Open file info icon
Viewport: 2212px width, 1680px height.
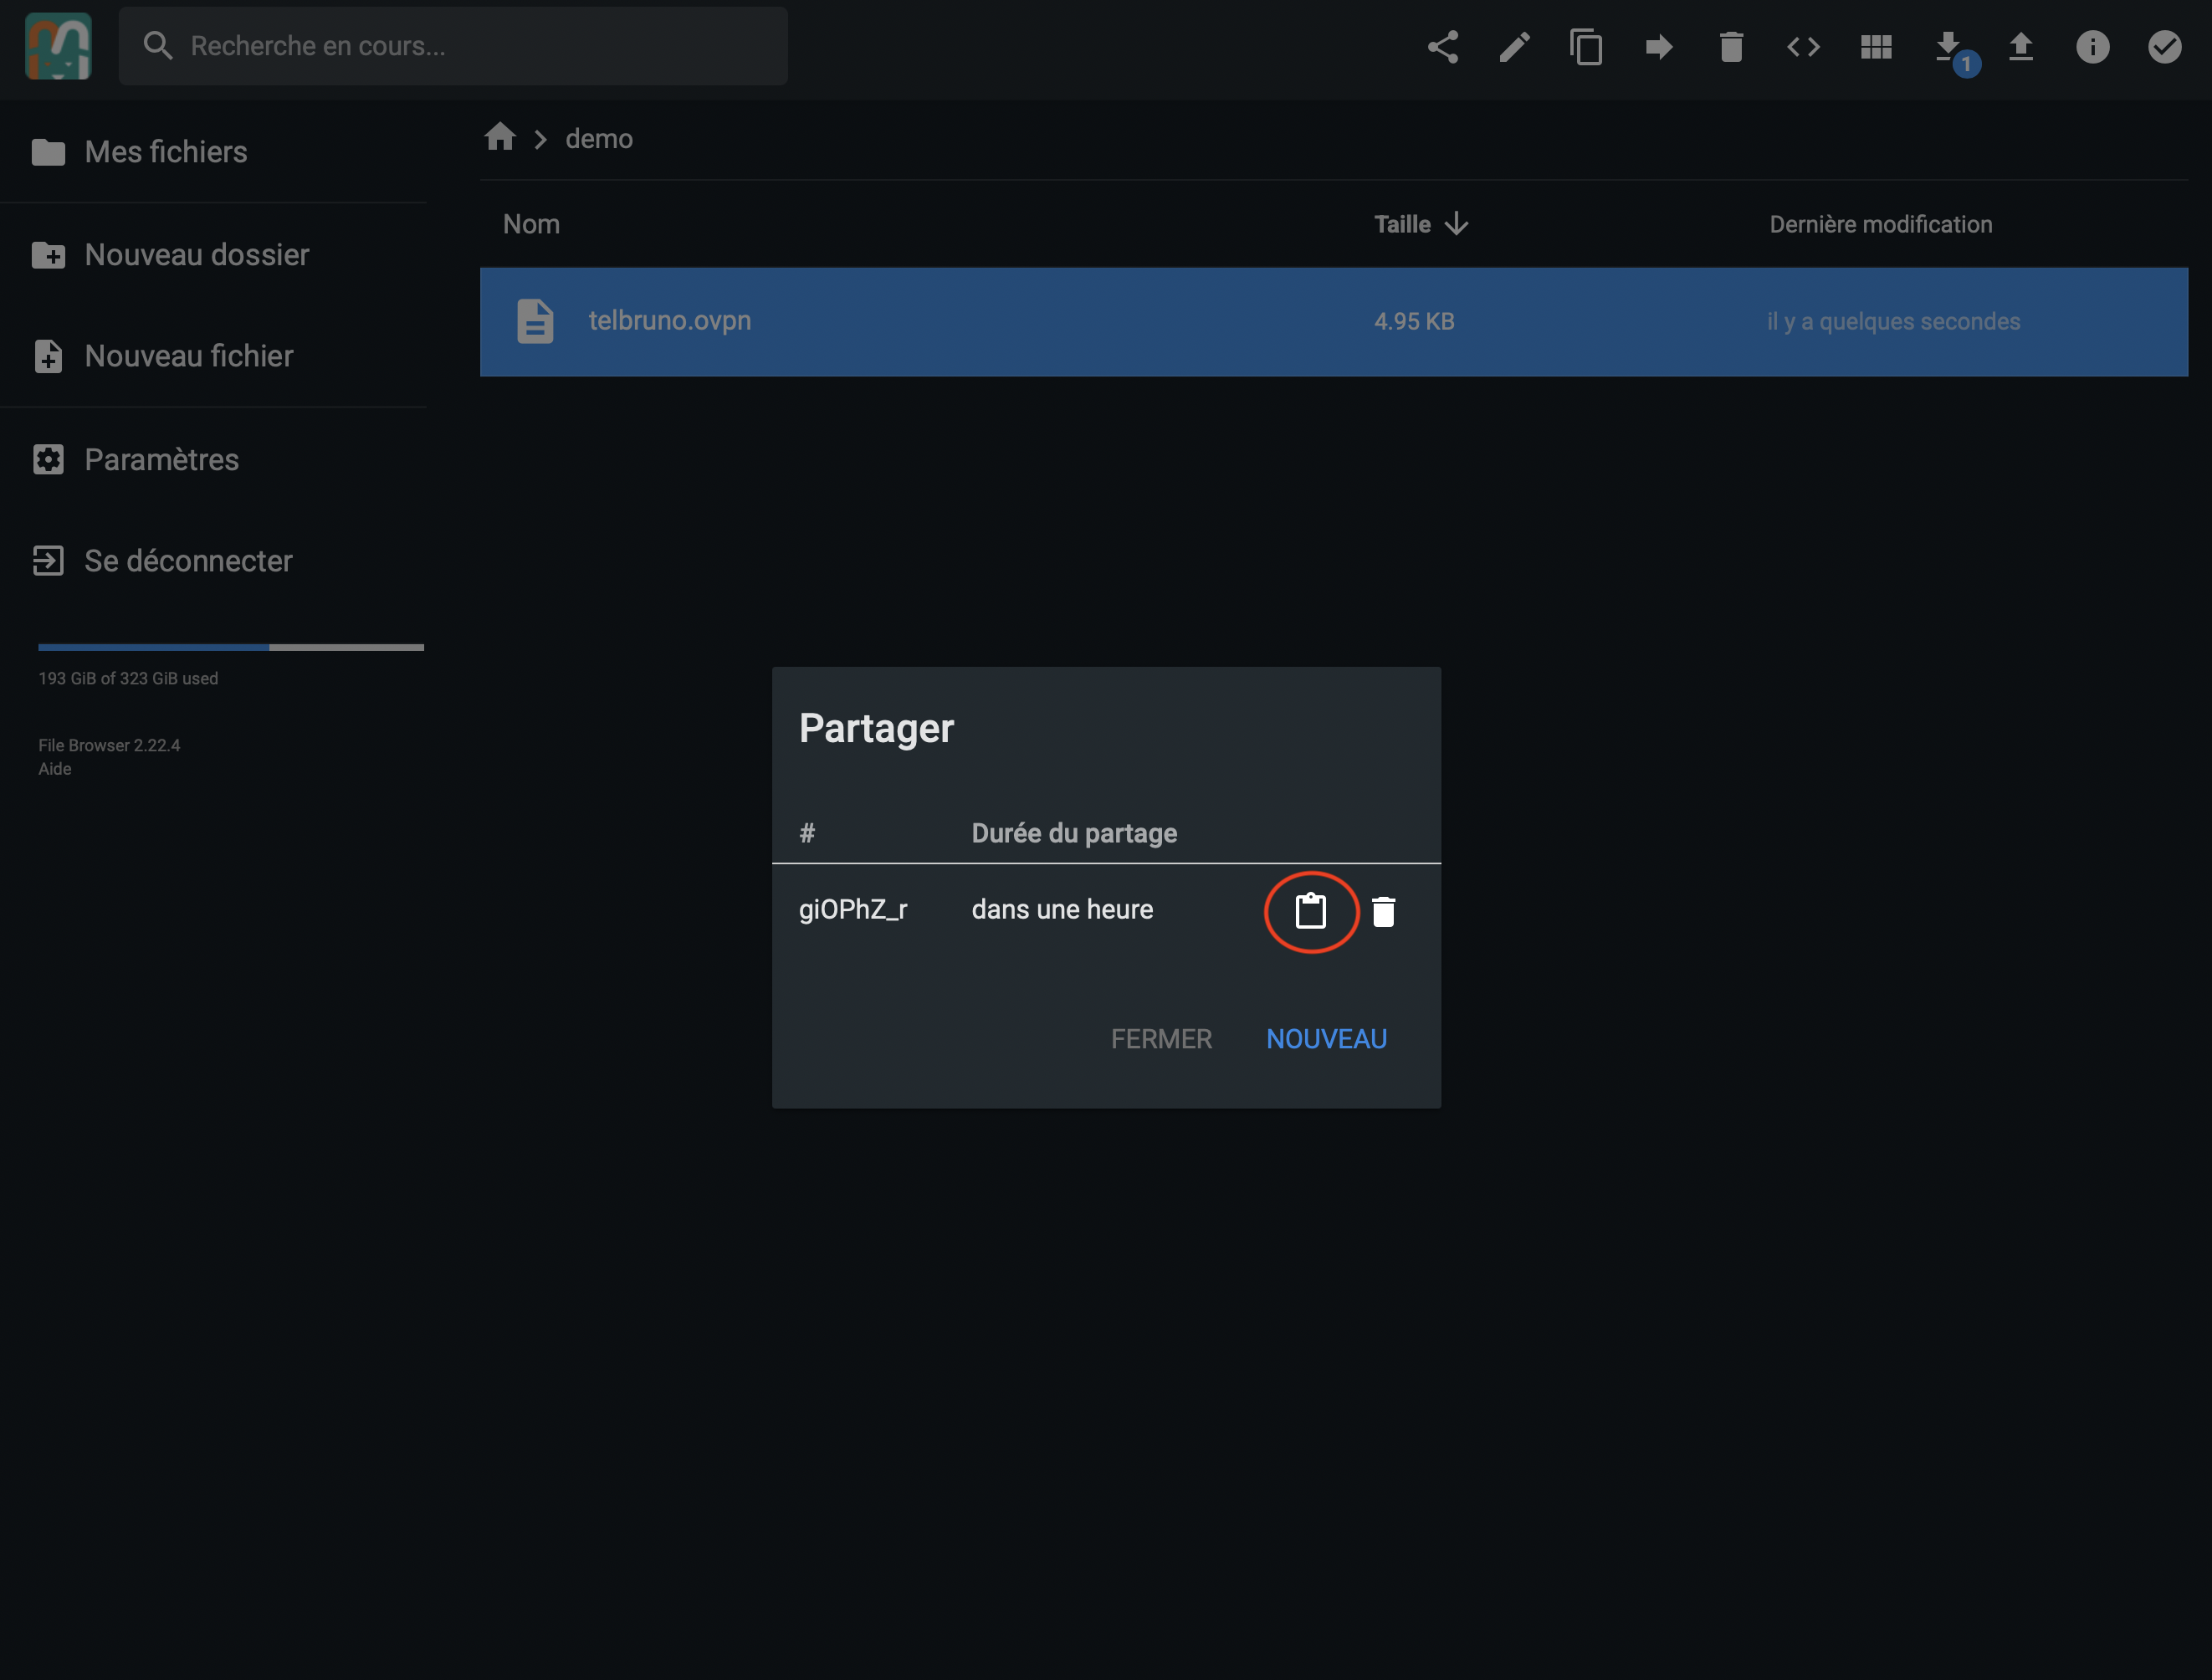(x=2092, y=47)
